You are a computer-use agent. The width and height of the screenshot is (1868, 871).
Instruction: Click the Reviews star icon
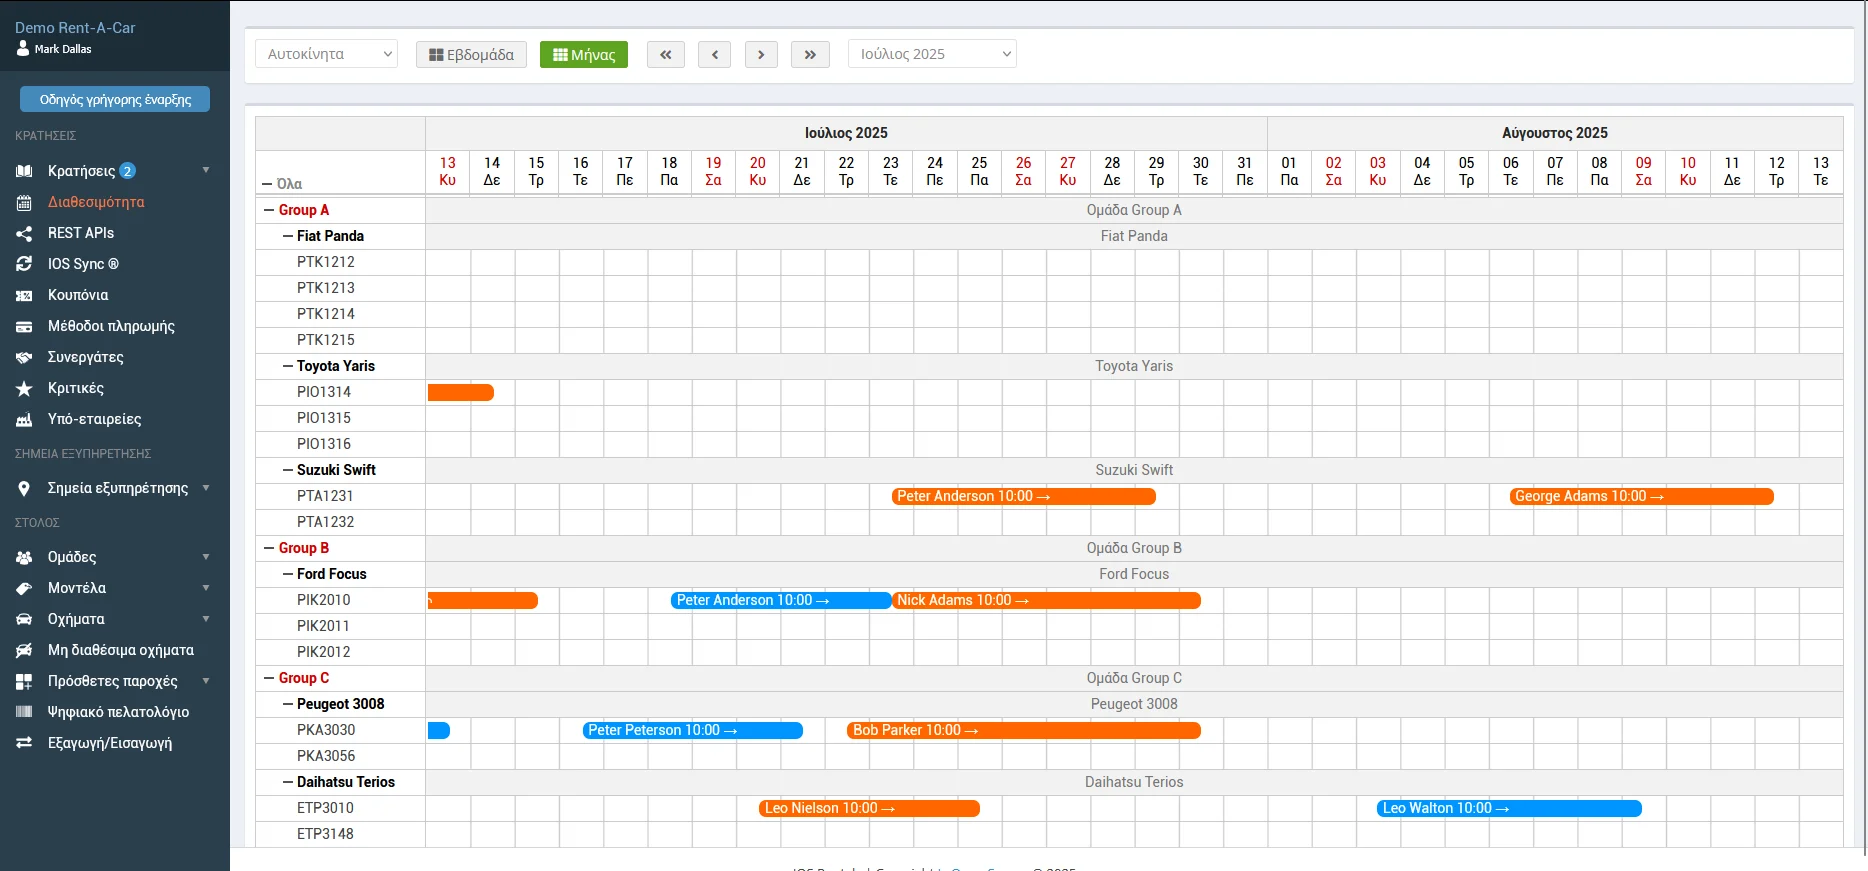coord(24,388)
